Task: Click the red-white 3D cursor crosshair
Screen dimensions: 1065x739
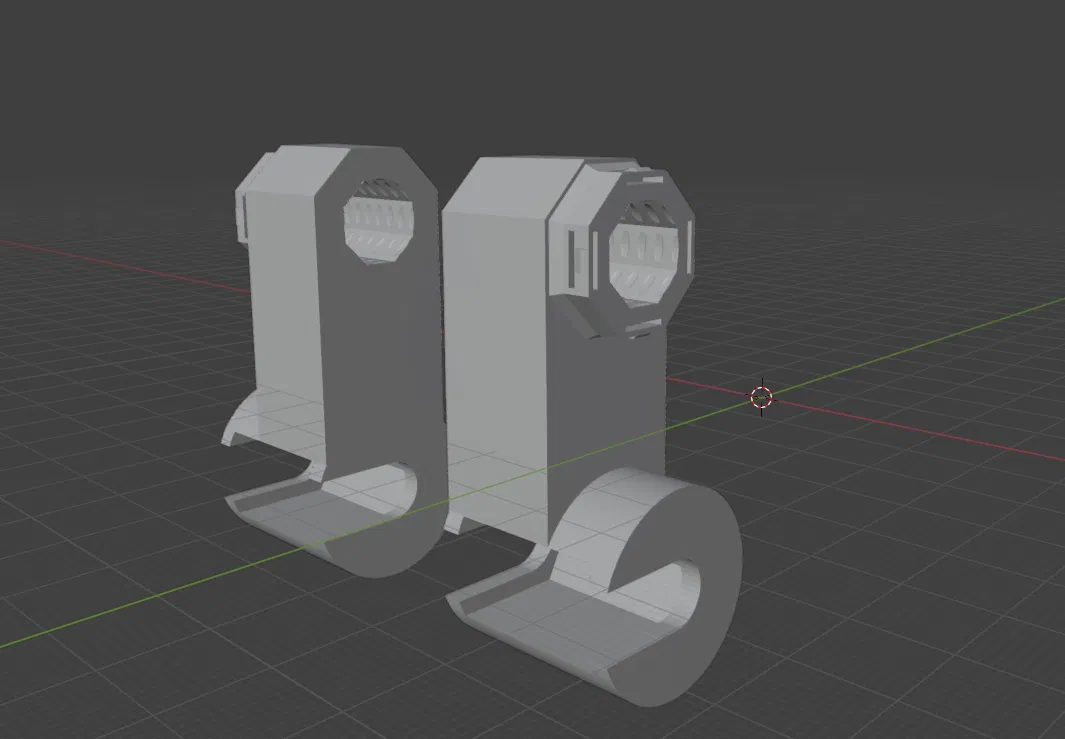Action: 761,397
